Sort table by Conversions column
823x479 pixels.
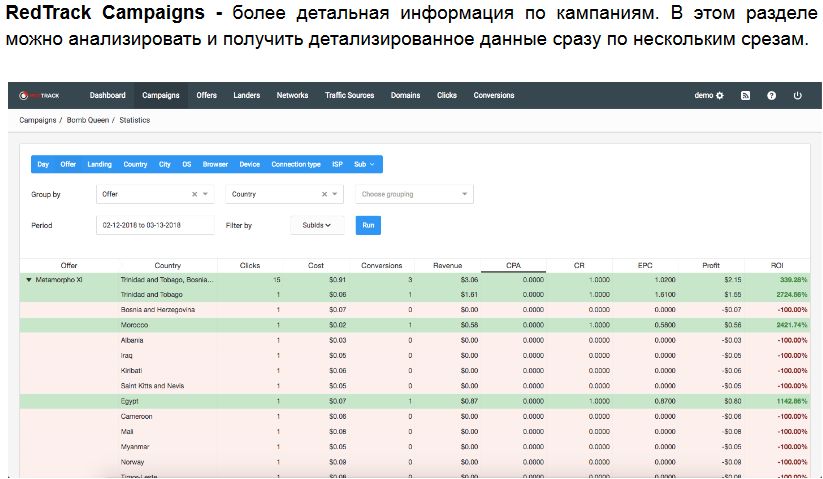382,265
